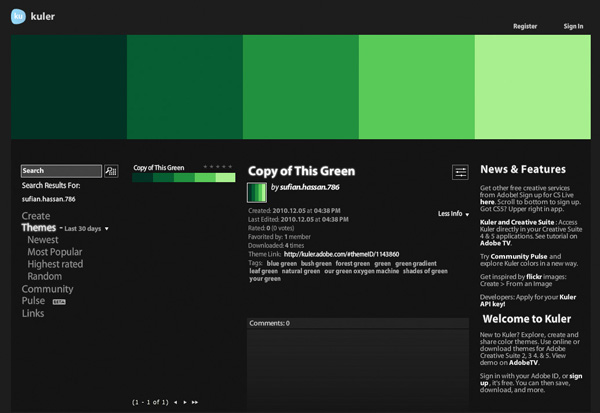Click the forest green tag
The height and width of the screenshot is (413, 600).
pyautogui.click(x=353, y=263)
